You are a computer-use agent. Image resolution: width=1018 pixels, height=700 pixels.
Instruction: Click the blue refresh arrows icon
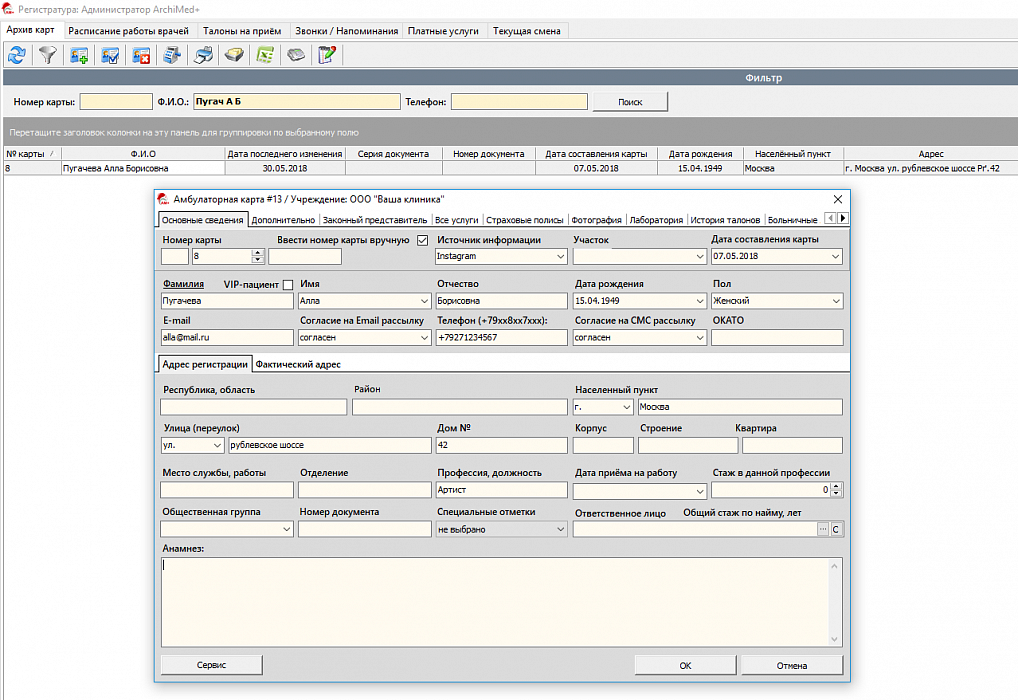click(x=16, y=56)
